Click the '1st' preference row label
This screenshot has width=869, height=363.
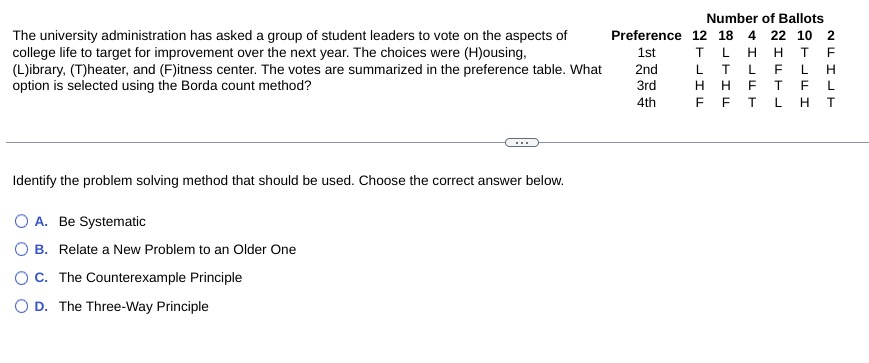(x=646, y=53)
